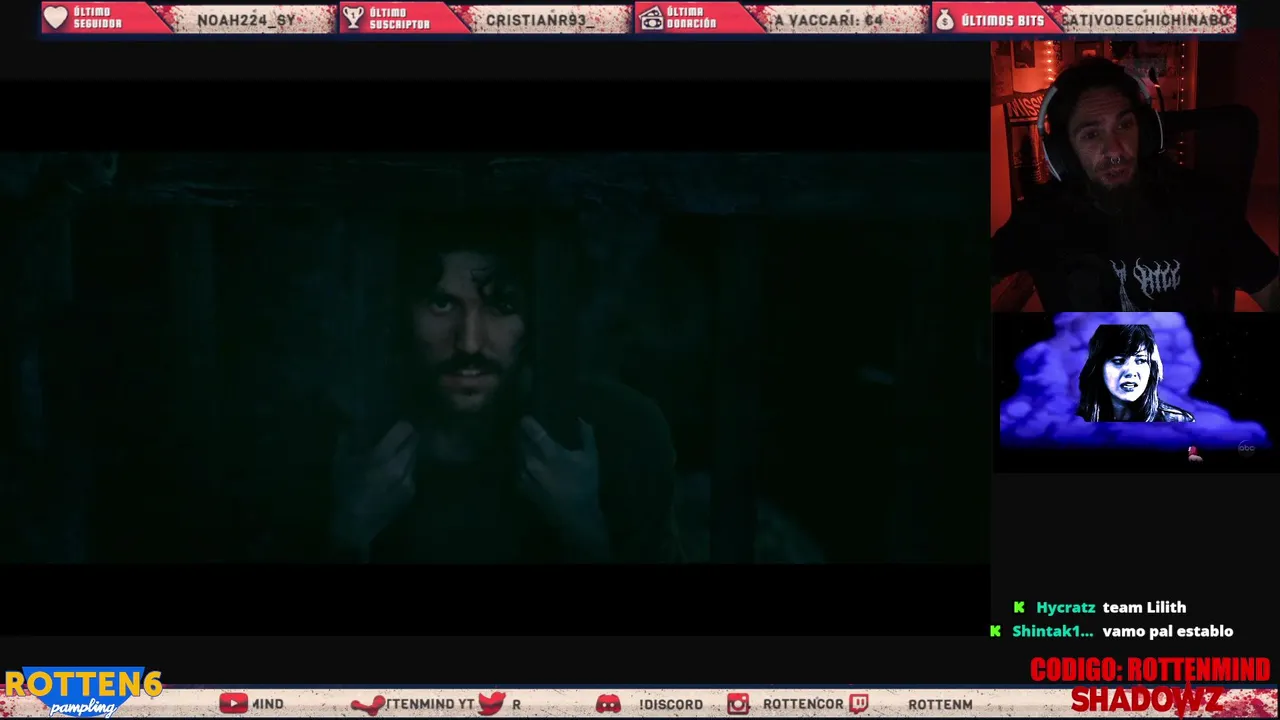Screen dimensions: 1280x720
Task: Click the ROTTENM Twitch handle text
Action: pos(940,704)
